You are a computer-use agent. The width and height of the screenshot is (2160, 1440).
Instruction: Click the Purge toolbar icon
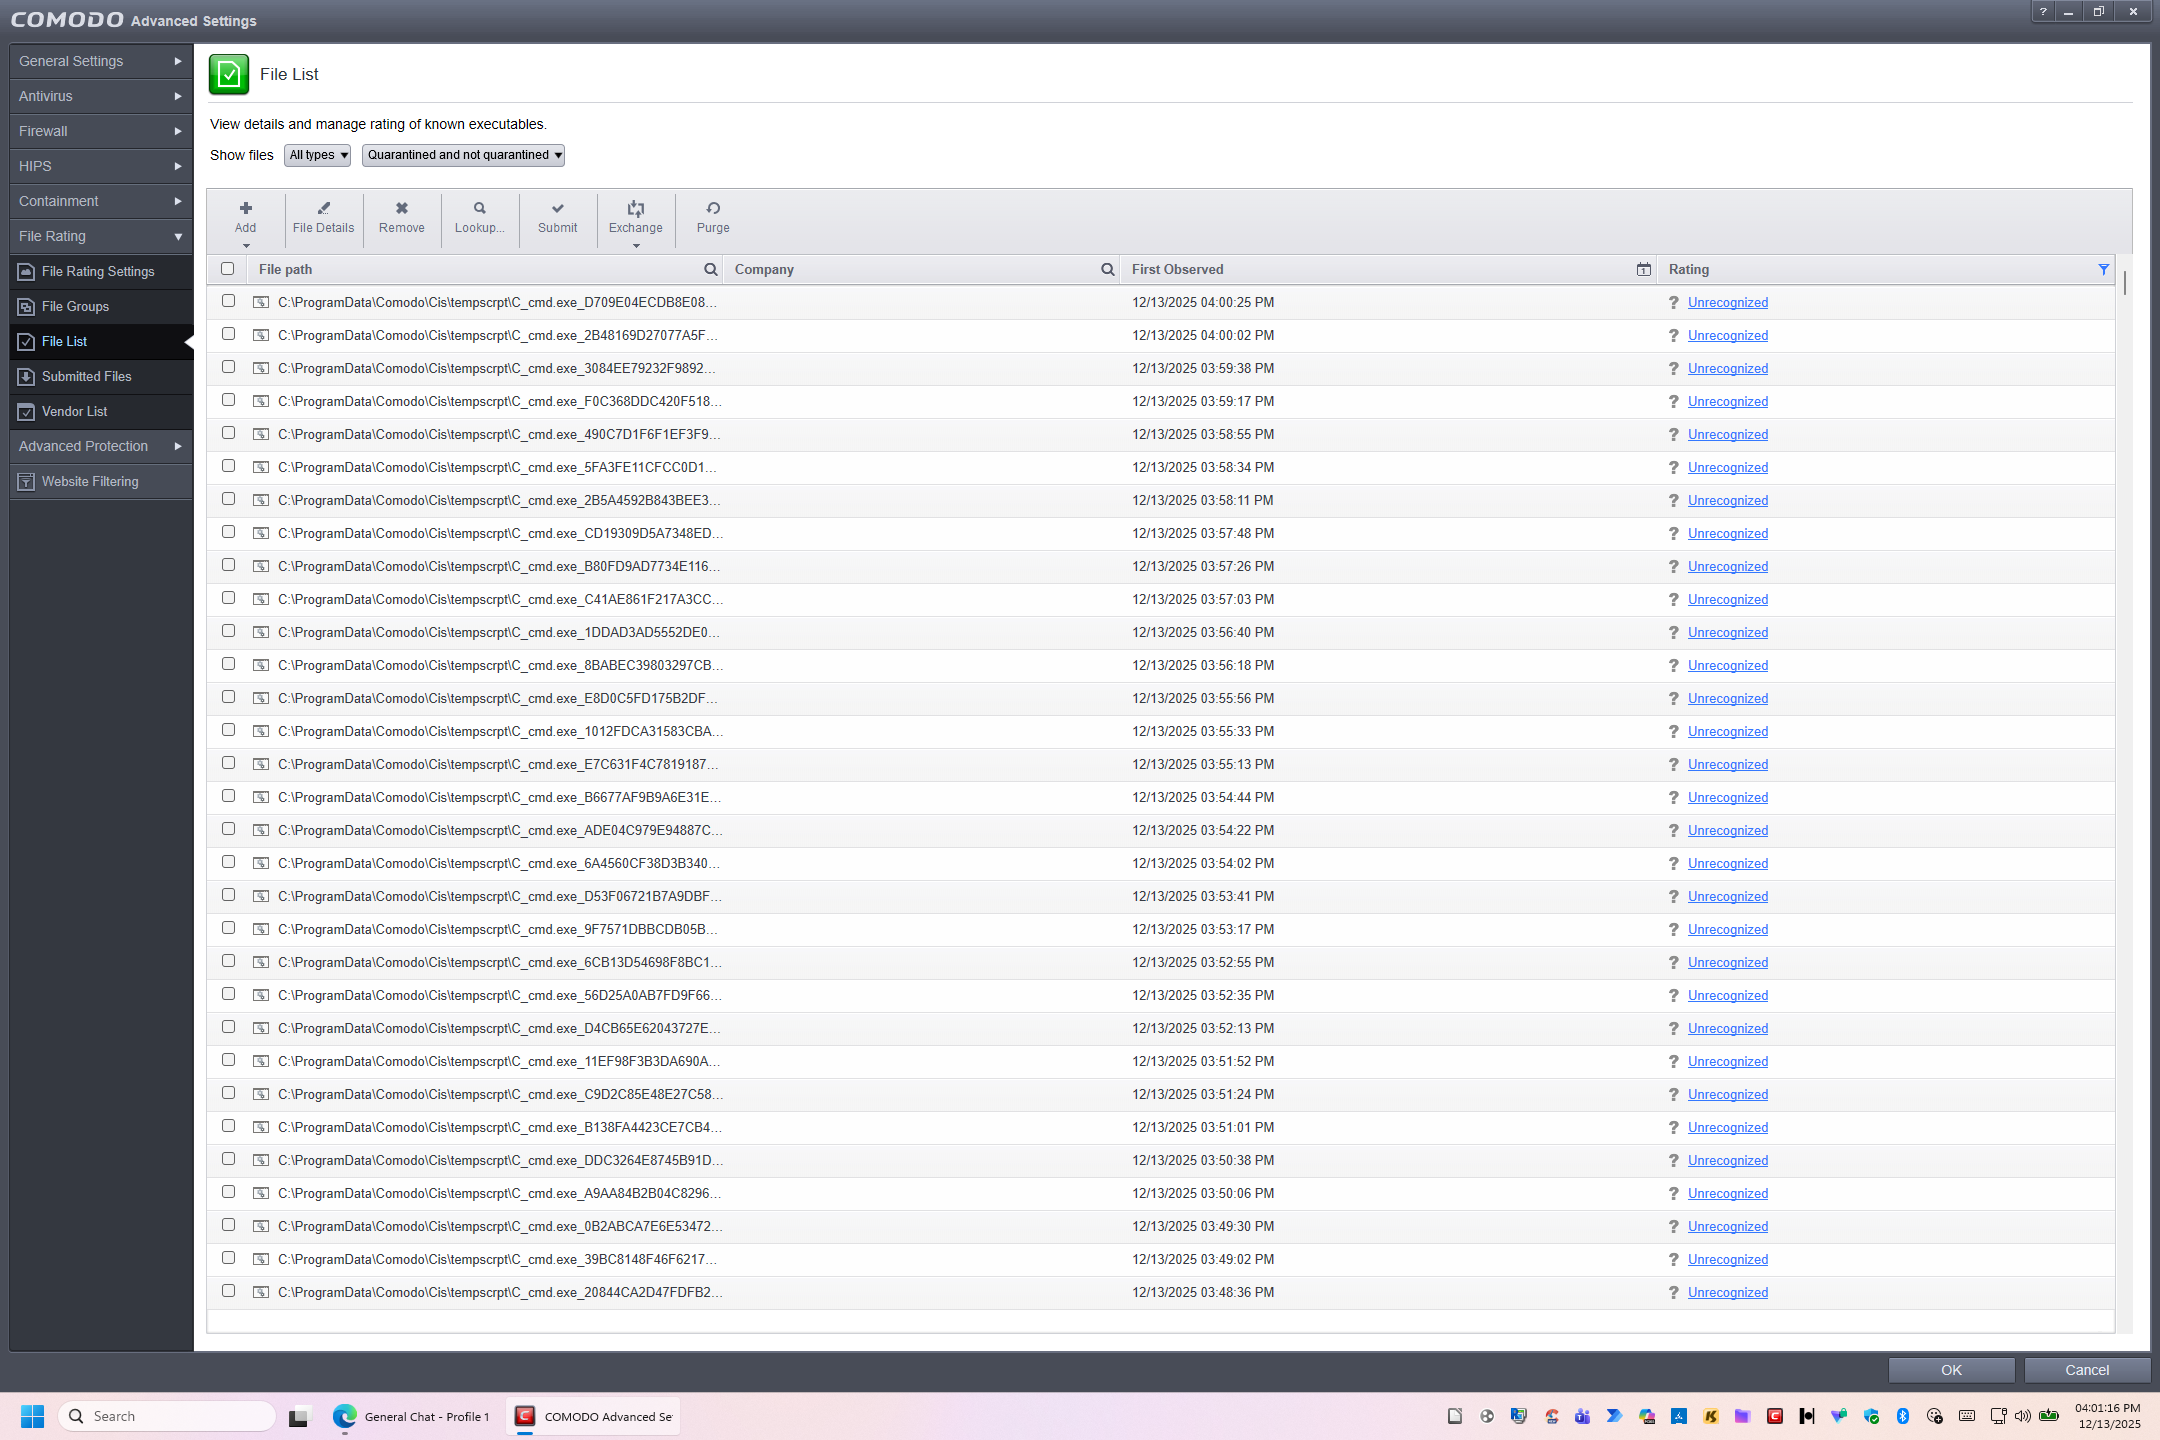click(713, 209)
